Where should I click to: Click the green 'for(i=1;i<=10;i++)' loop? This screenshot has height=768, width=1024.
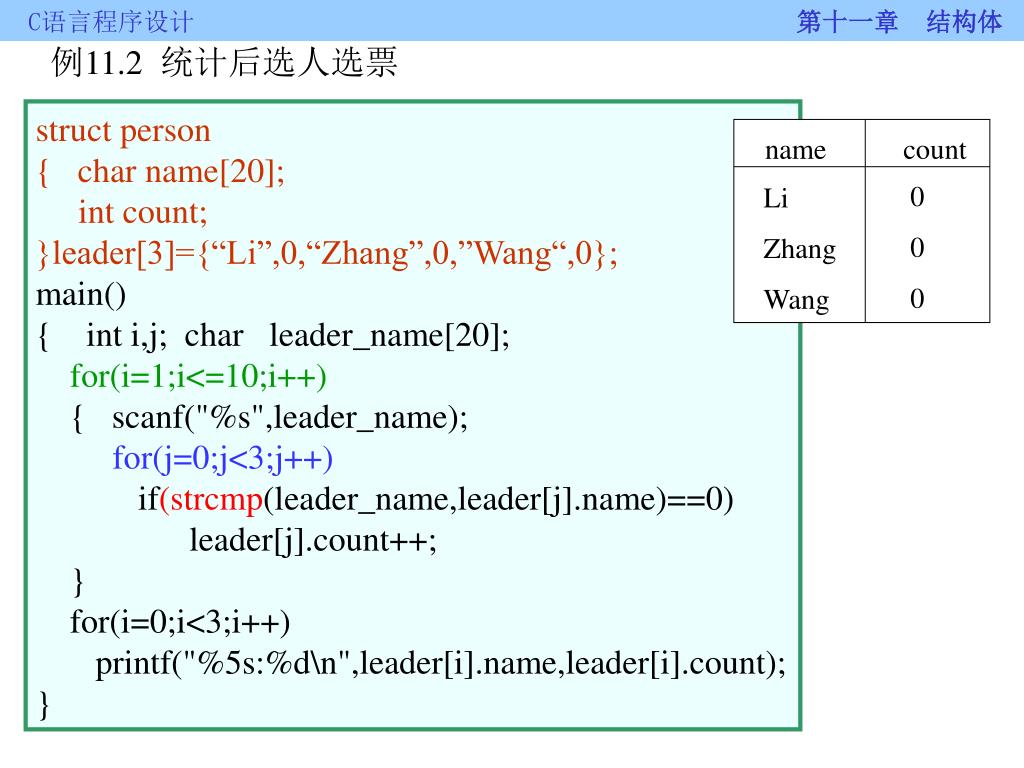pos(199,377)
